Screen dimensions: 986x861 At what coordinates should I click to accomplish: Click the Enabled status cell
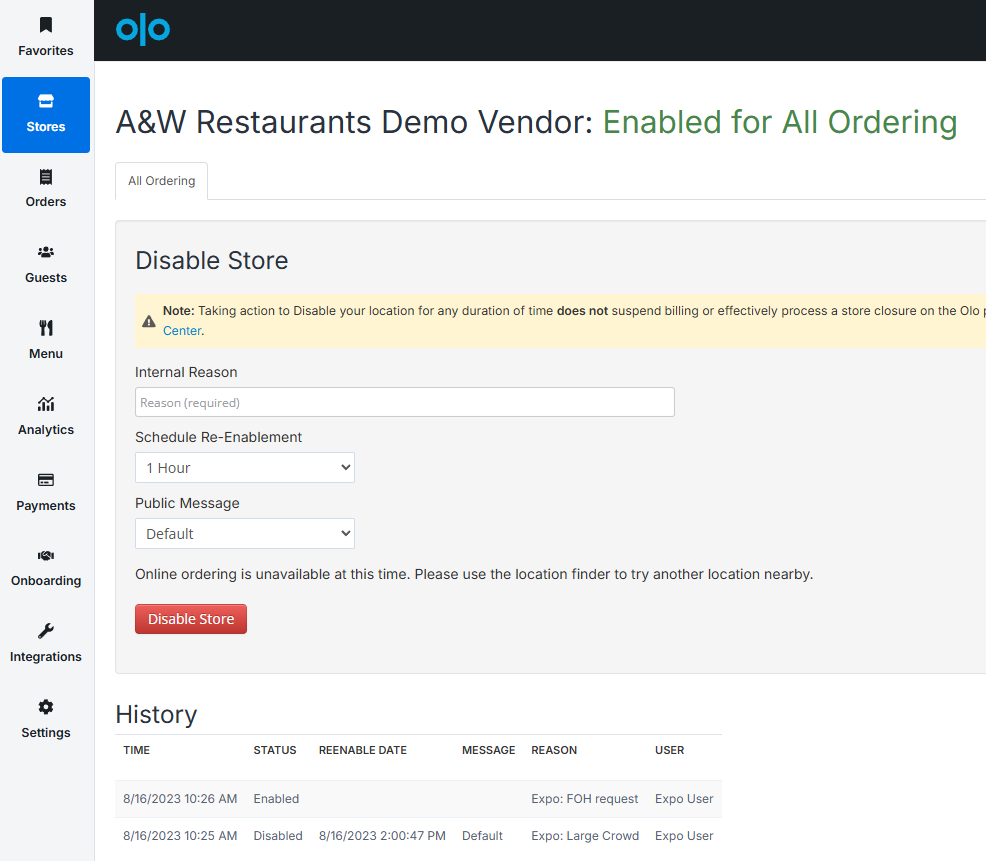tap(276, 799)
